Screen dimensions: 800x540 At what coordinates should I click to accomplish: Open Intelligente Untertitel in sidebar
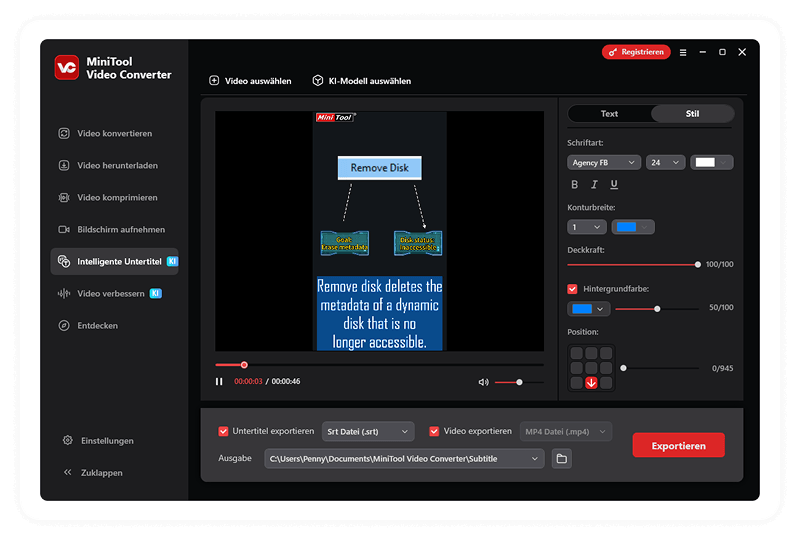[x=115, y=261]
